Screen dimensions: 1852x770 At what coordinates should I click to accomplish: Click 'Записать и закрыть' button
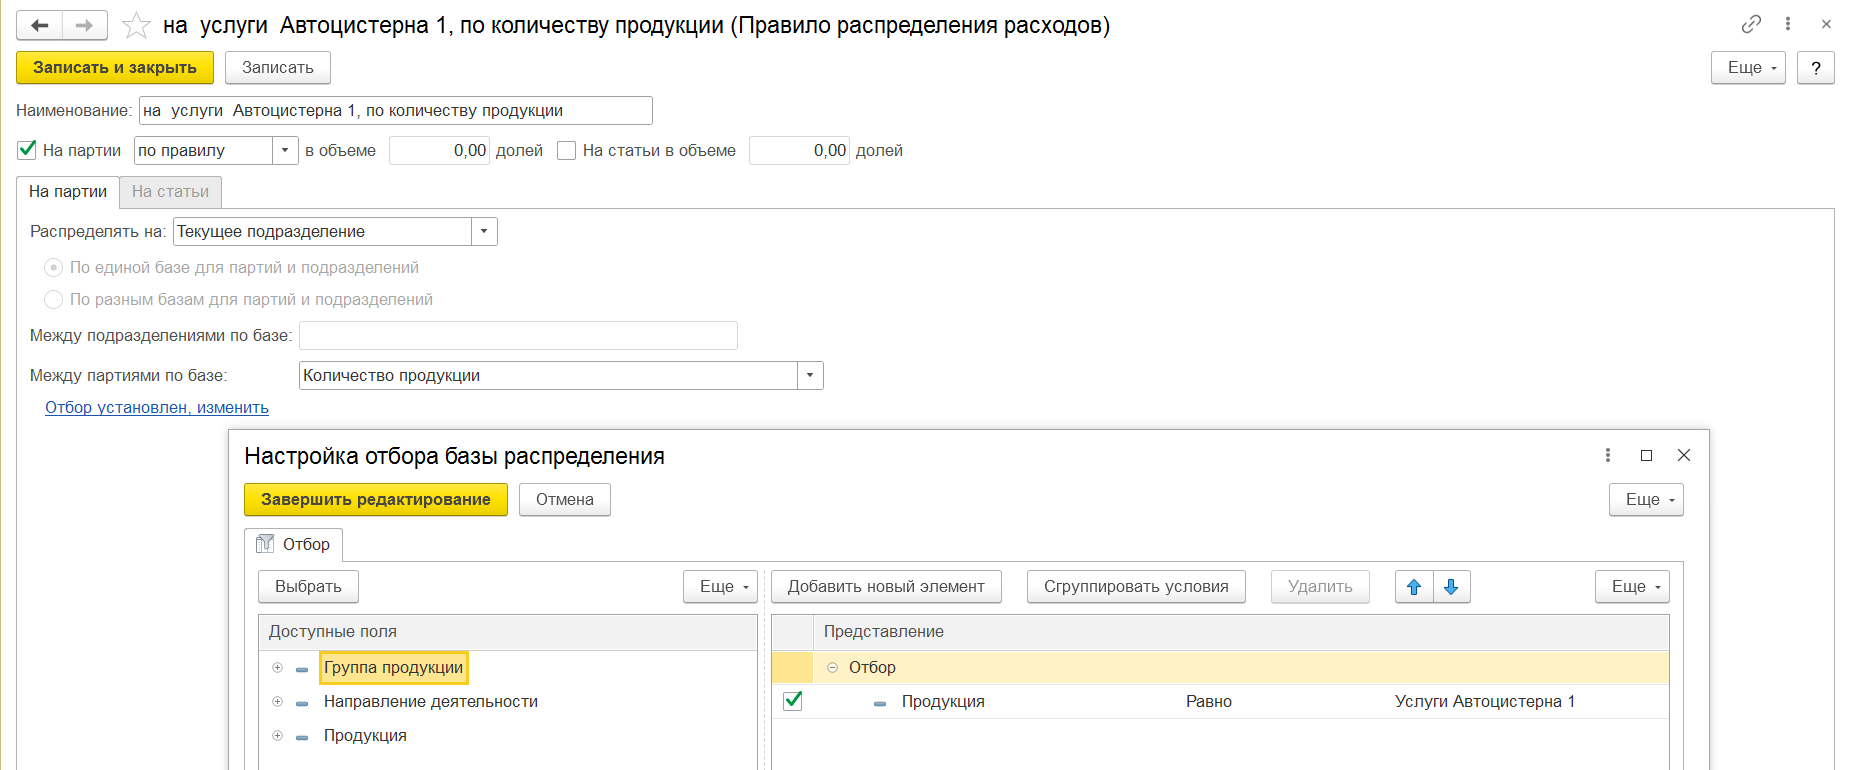point(115,68)
